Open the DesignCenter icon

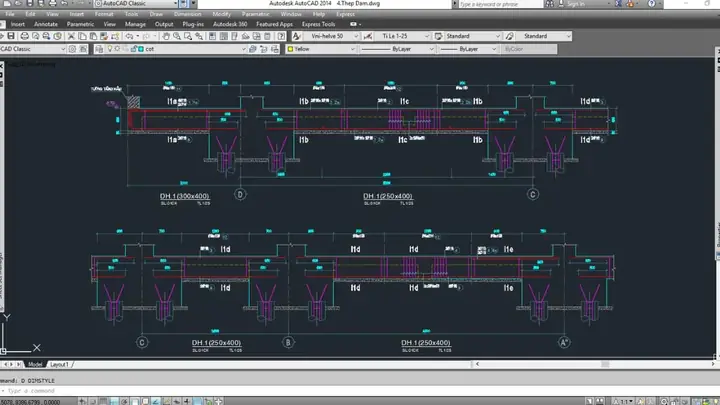tap(224, 36)
